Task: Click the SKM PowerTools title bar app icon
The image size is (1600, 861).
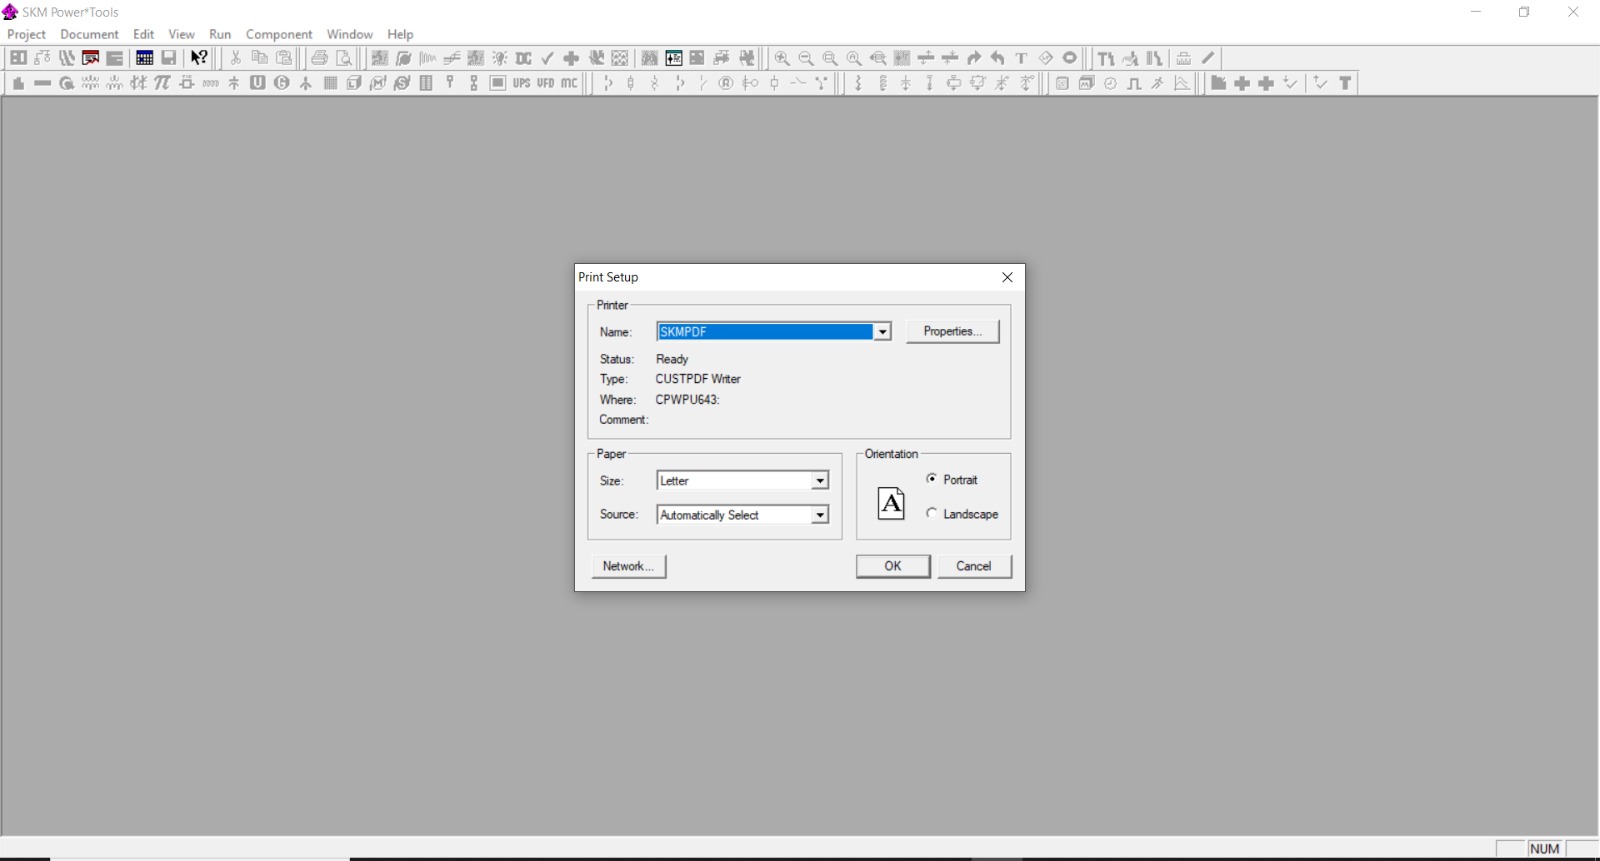Action: [11, 12]
